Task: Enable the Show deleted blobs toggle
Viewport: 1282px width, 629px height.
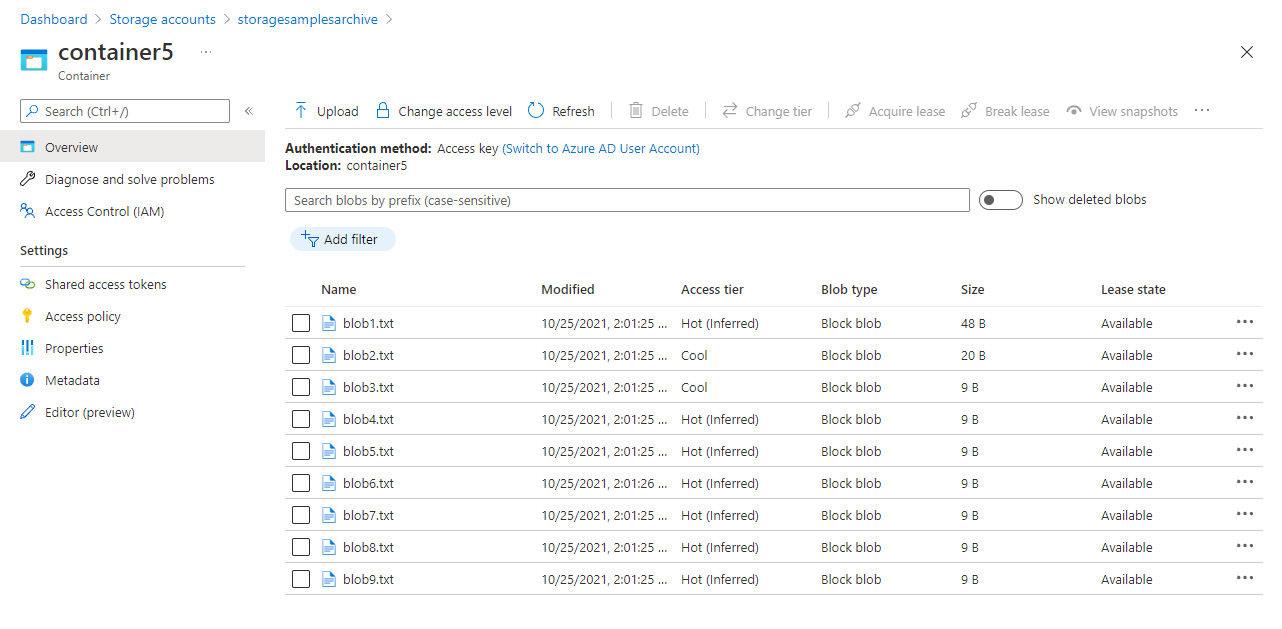Action: pyautogui.click(x=1000, y=199)
